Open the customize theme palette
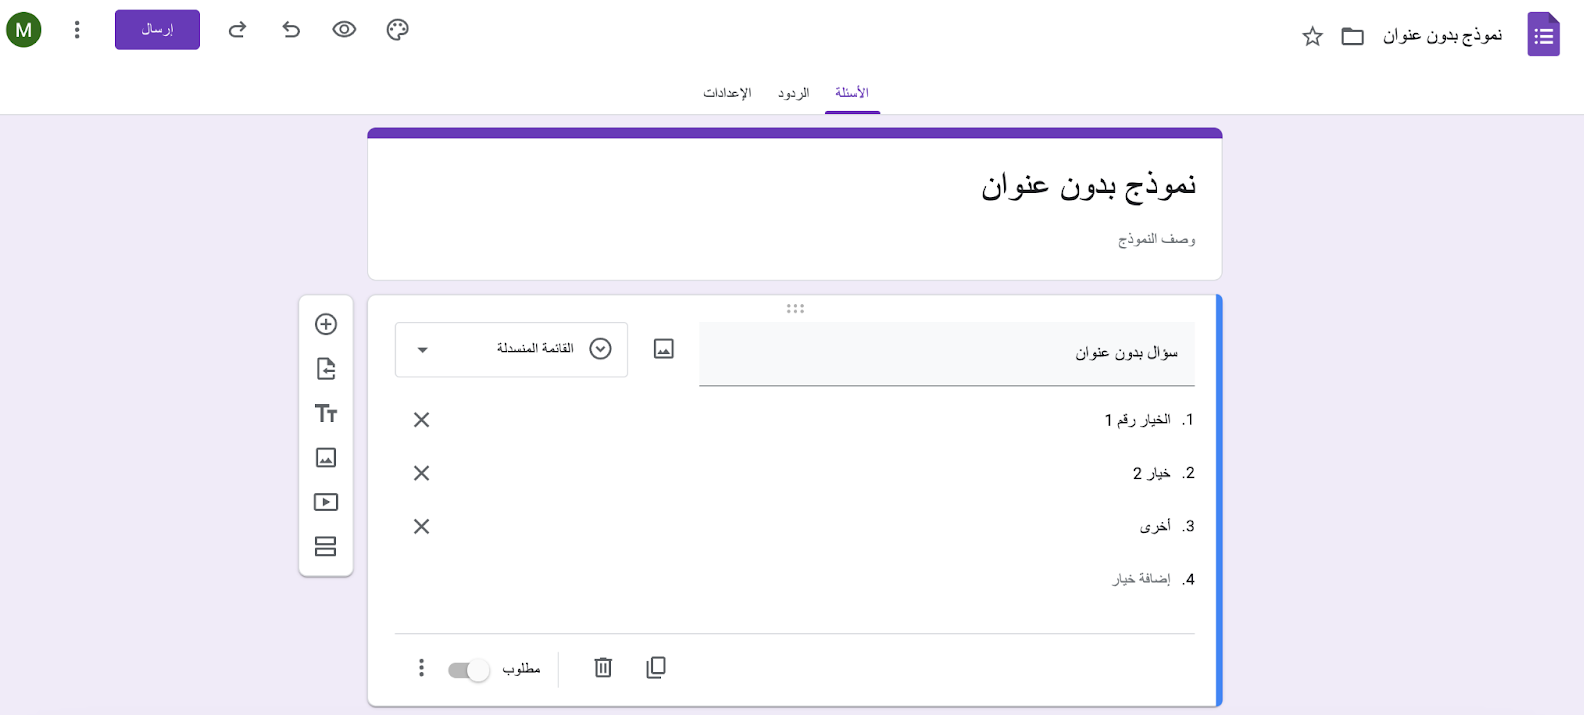This screenshot has height=715, width=1584. (397, 30)
